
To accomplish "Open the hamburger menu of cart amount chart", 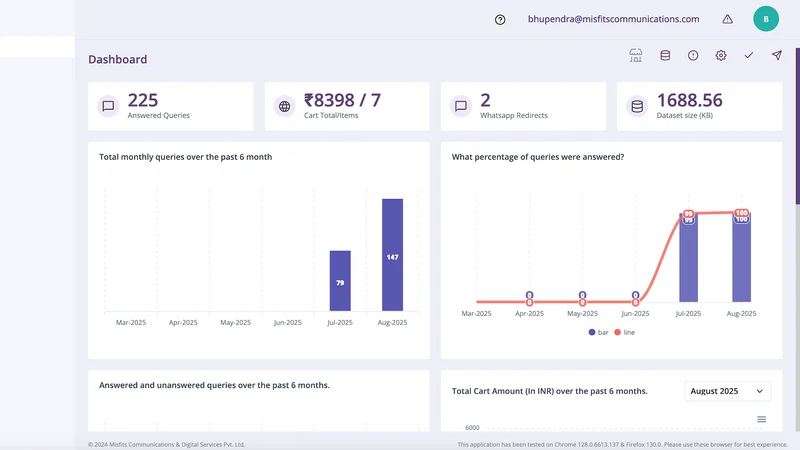I will coord(762,419).
